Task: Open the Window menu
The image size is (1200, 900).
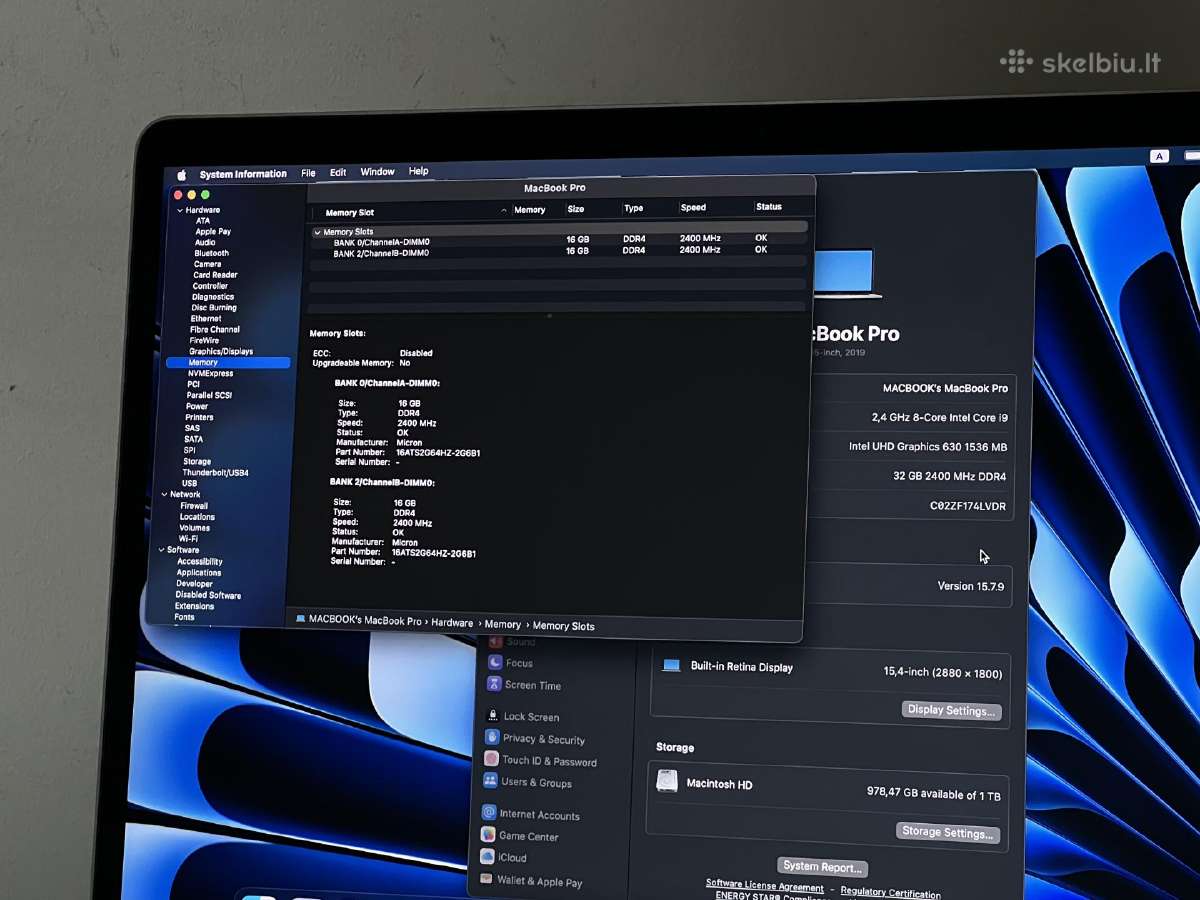Action: tap(377, 172)
